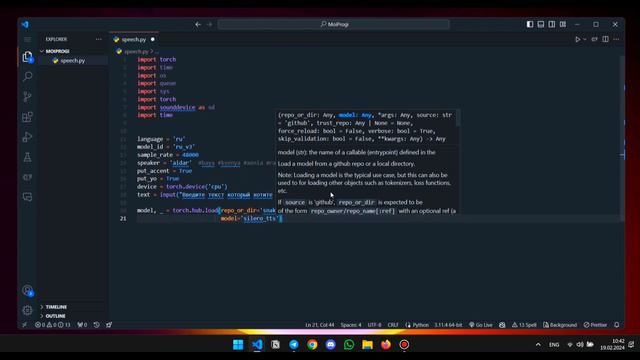Toggle the bottom panel layout
Screen dimensions: 640x360
(x=541, y=24)
